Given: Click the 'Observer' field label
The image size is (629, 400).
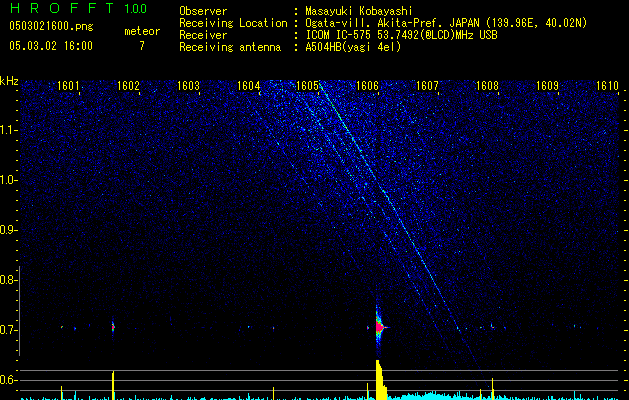Looking at the screenshot, I should pyautogui.click(x=203, y=11).
